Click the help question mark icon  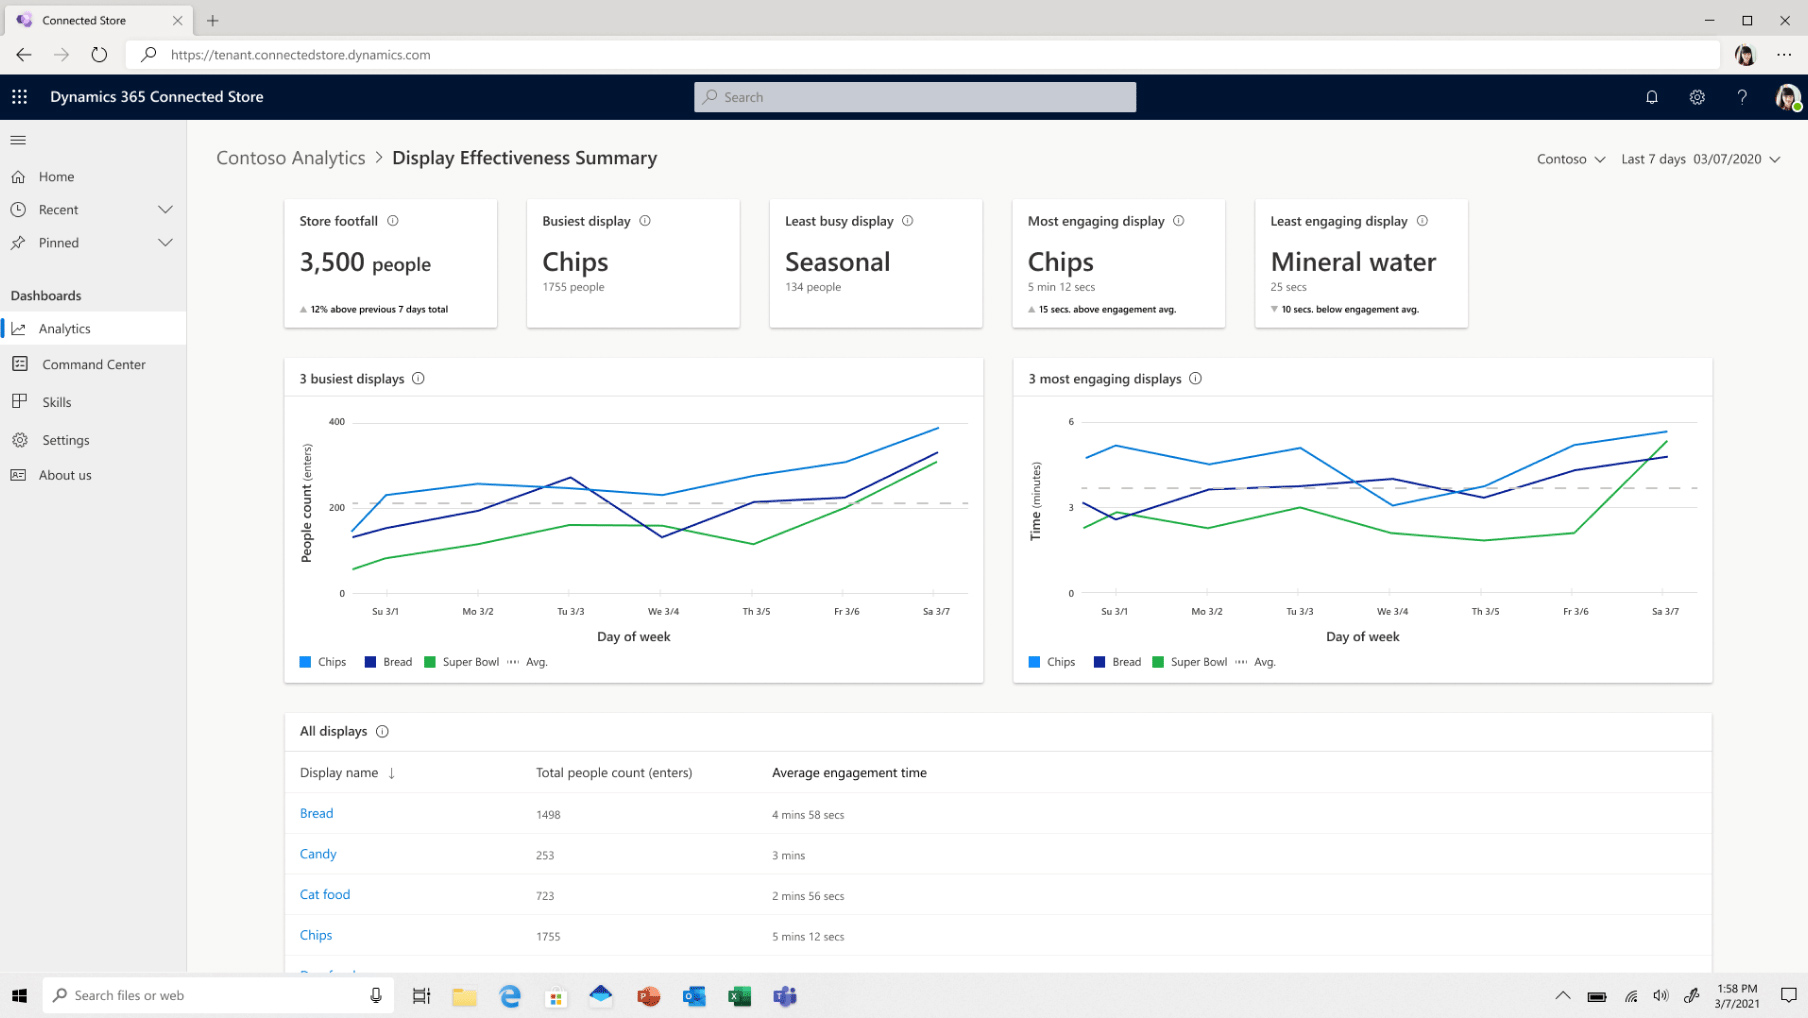pos(1741,97)
